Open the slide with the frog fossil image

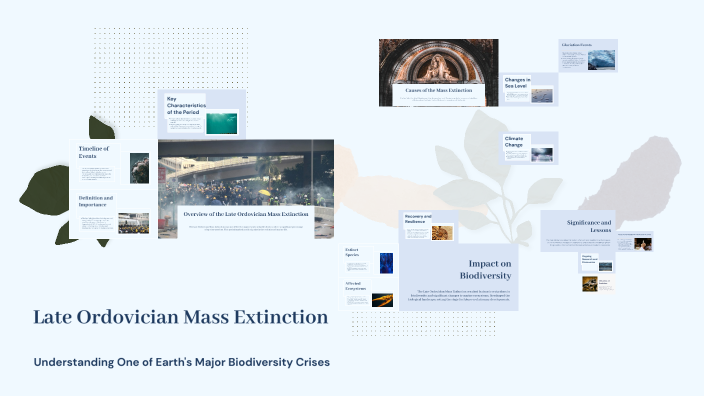598,284
